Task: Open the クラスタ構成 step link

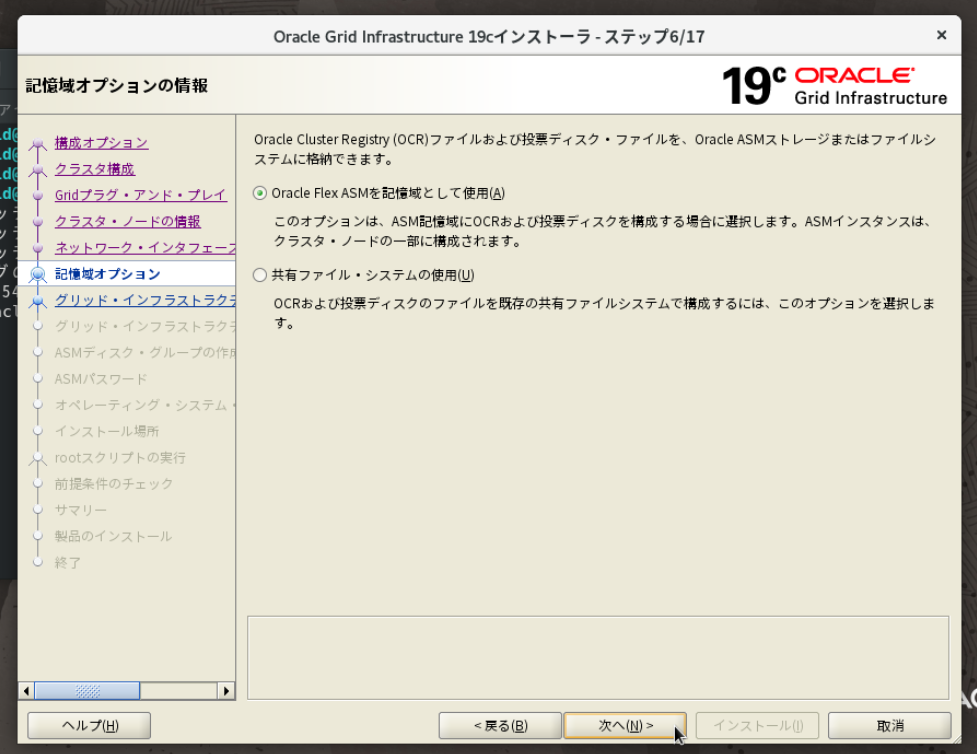Action: (94, 169)
